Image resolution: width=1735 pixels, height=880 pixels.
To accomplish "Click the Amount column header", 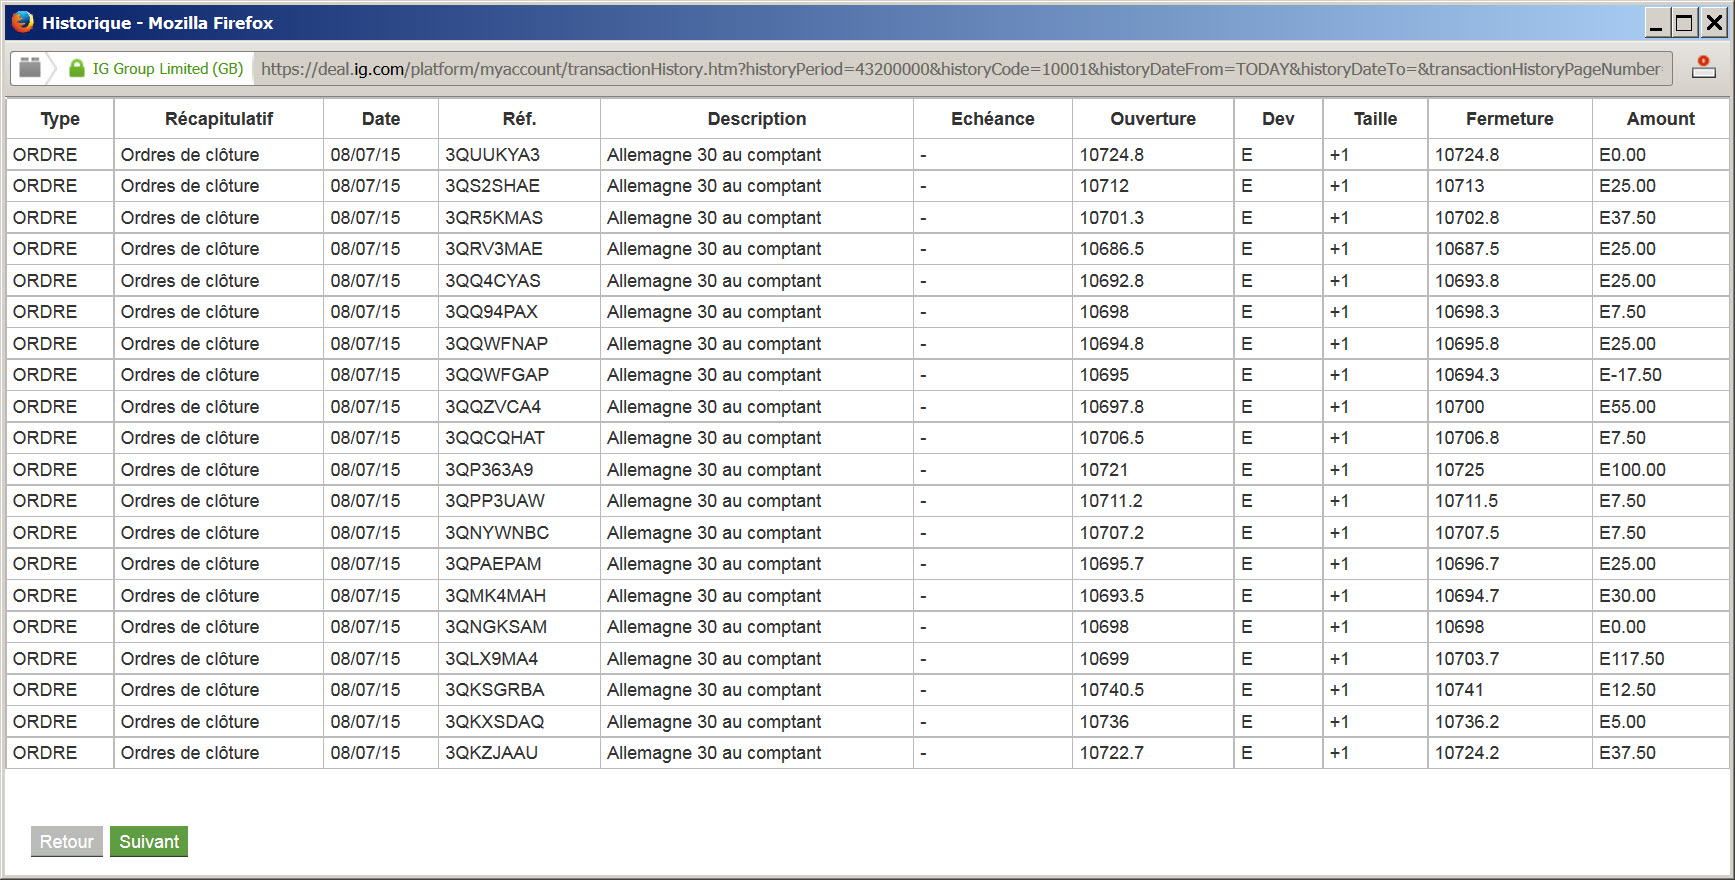I will pos(1661,119).
